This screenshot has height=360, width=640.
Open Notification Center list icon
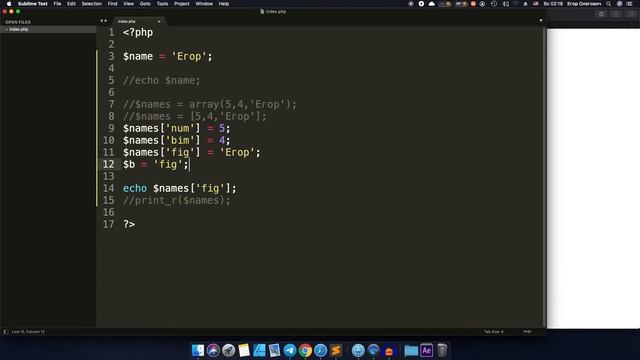pos(630,4)
